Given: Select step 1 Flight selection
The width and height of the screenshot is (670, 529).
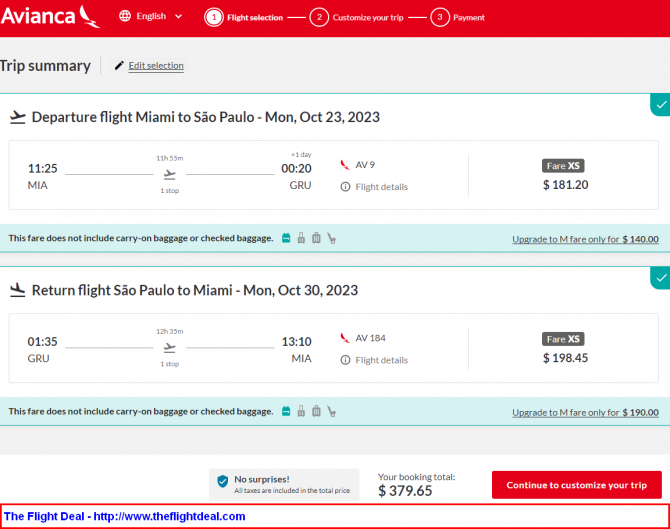Looking at the screenshot, I should pos(244,18).
